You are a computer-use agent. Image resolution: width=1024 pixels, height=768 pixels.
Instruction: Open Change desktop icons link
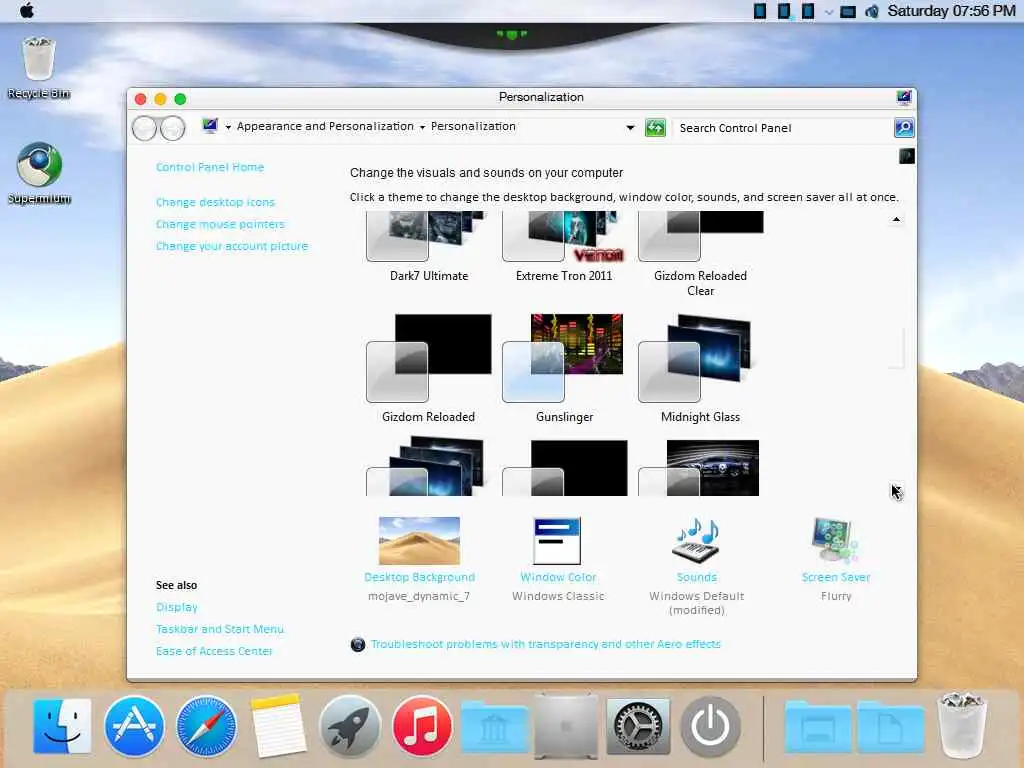point(215,202)
